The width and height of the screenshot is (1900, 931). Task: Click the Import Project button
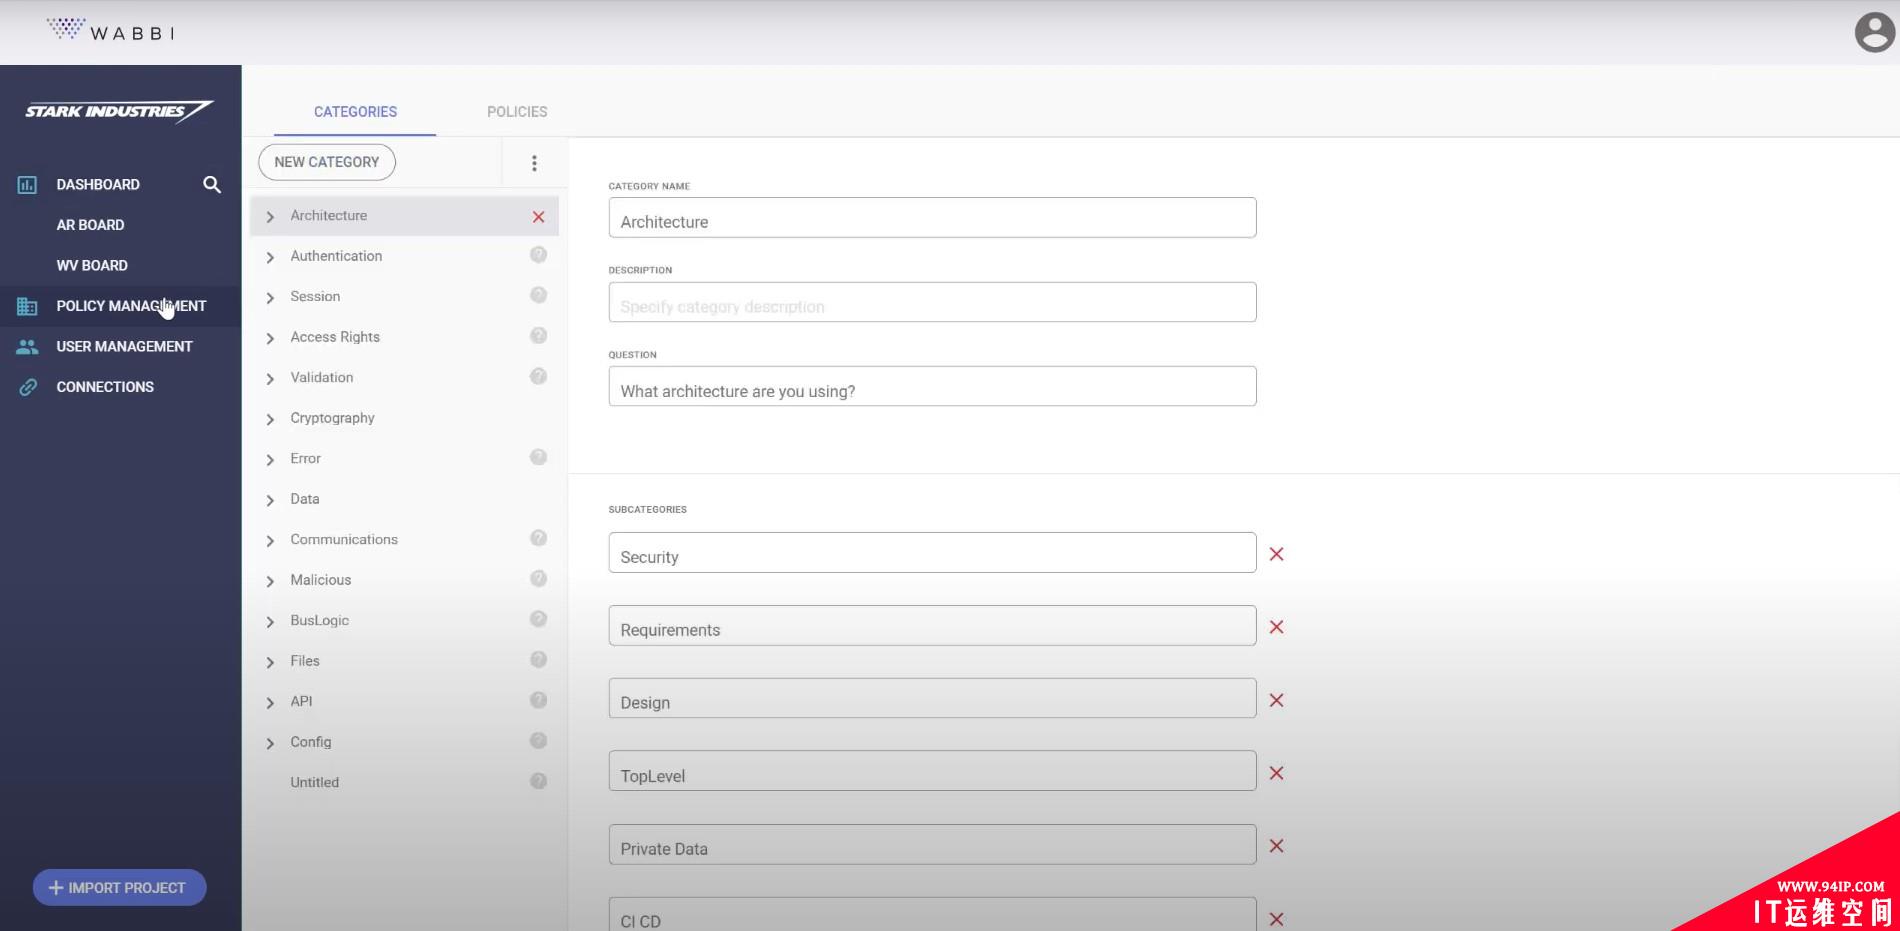pos(119,887)
